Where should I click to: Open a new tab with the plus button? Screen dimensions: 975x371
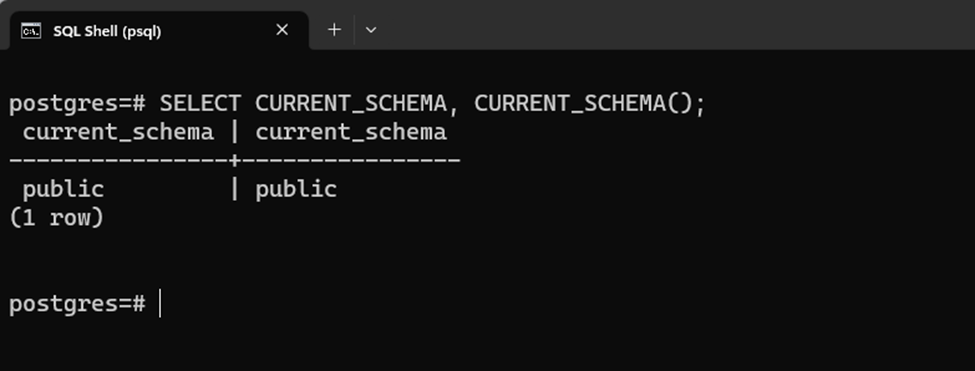pos(334,30)
